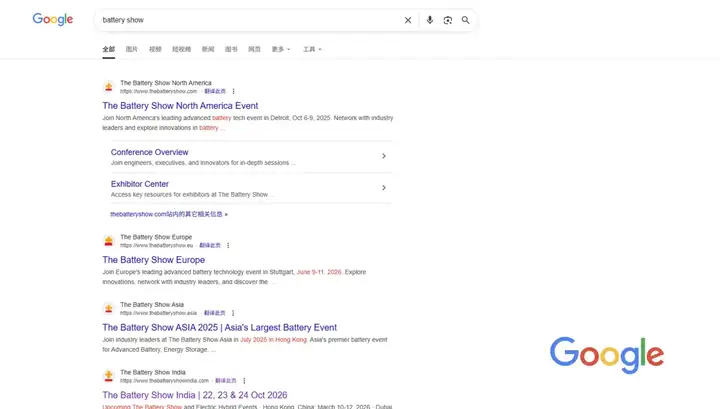
Task: Open the 更多 (More) dropdown
Action: pos(281,49)
